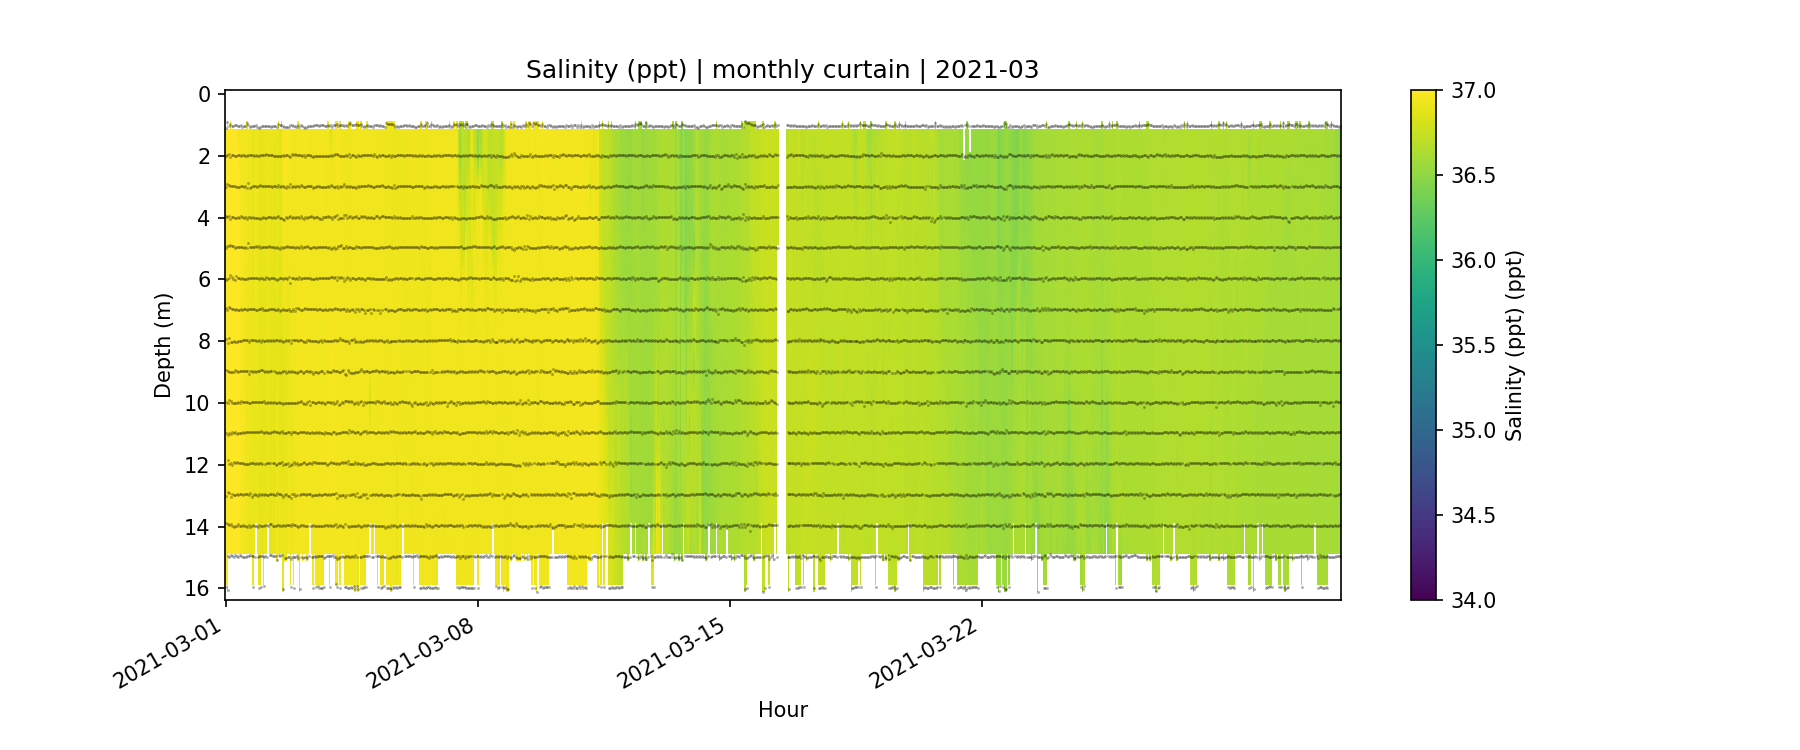The height and width of the screenshot is (750, 1800).
Task: Click the 35.5 colorbar tick label
Action: click(x=1473, y=346)
